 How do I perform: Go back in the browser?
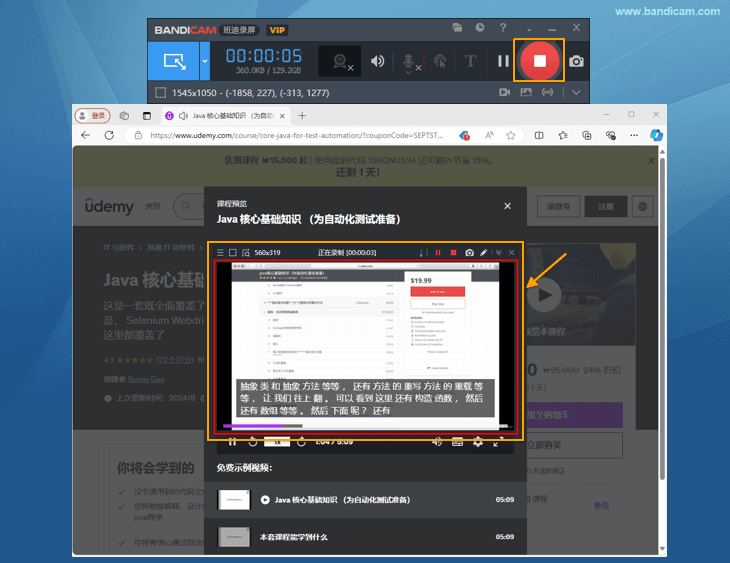pyautogui.click(x=85, y=136)
